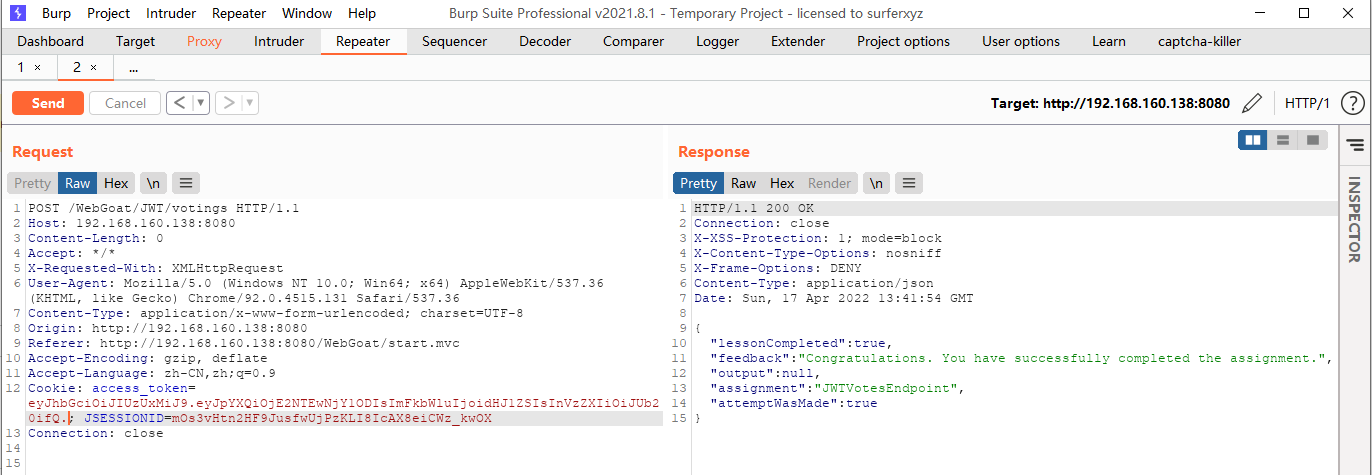Add a new Repeater tab with the ellipsis
The image size is (1372, 475).
[x=133, y=67]
